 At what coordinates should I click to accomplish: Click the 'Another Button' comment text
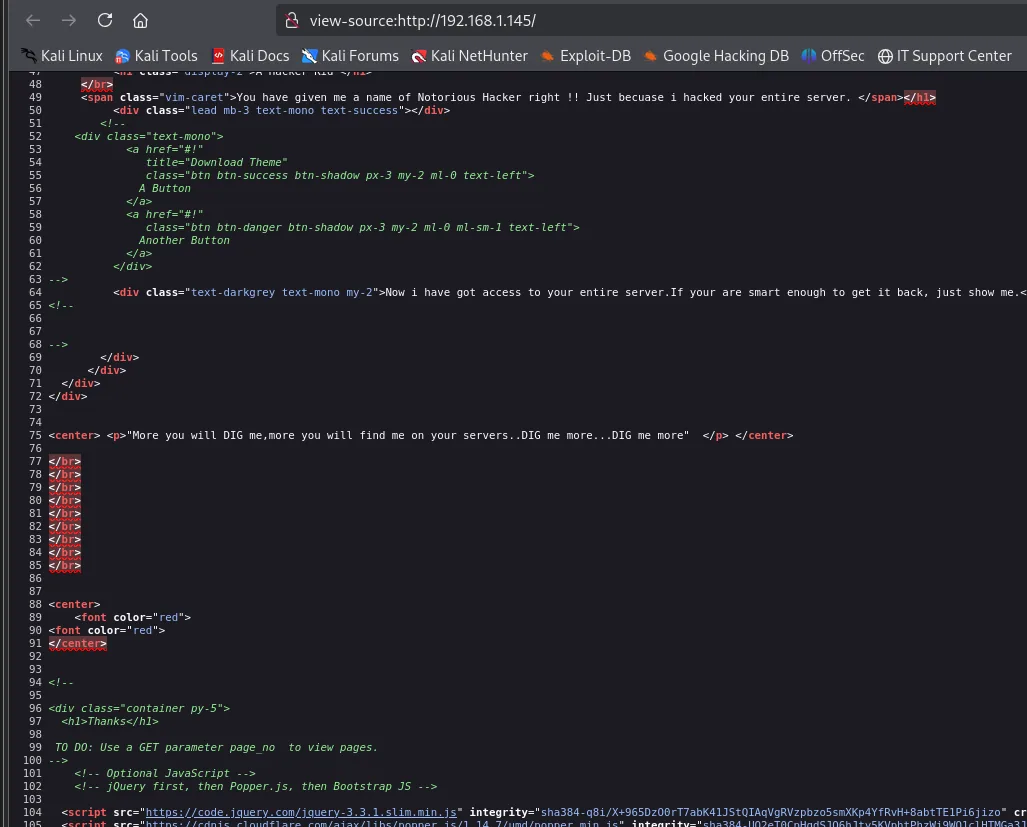[184, 240]
